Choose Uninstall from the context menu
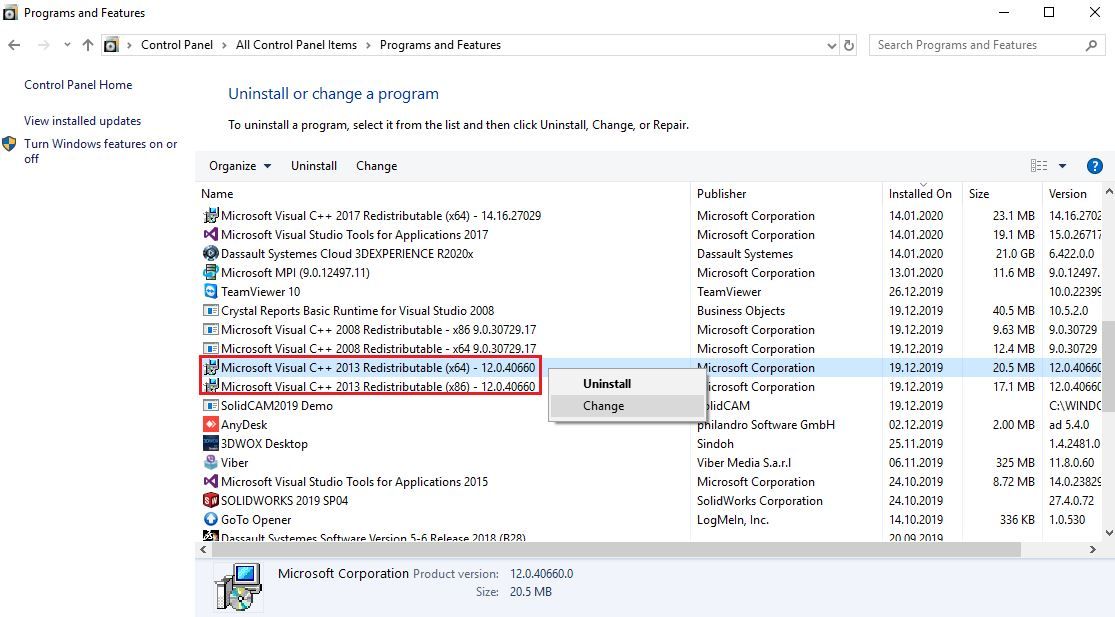Image resolution: width=1115 pixels, height=617 pixels. point(607,384)
